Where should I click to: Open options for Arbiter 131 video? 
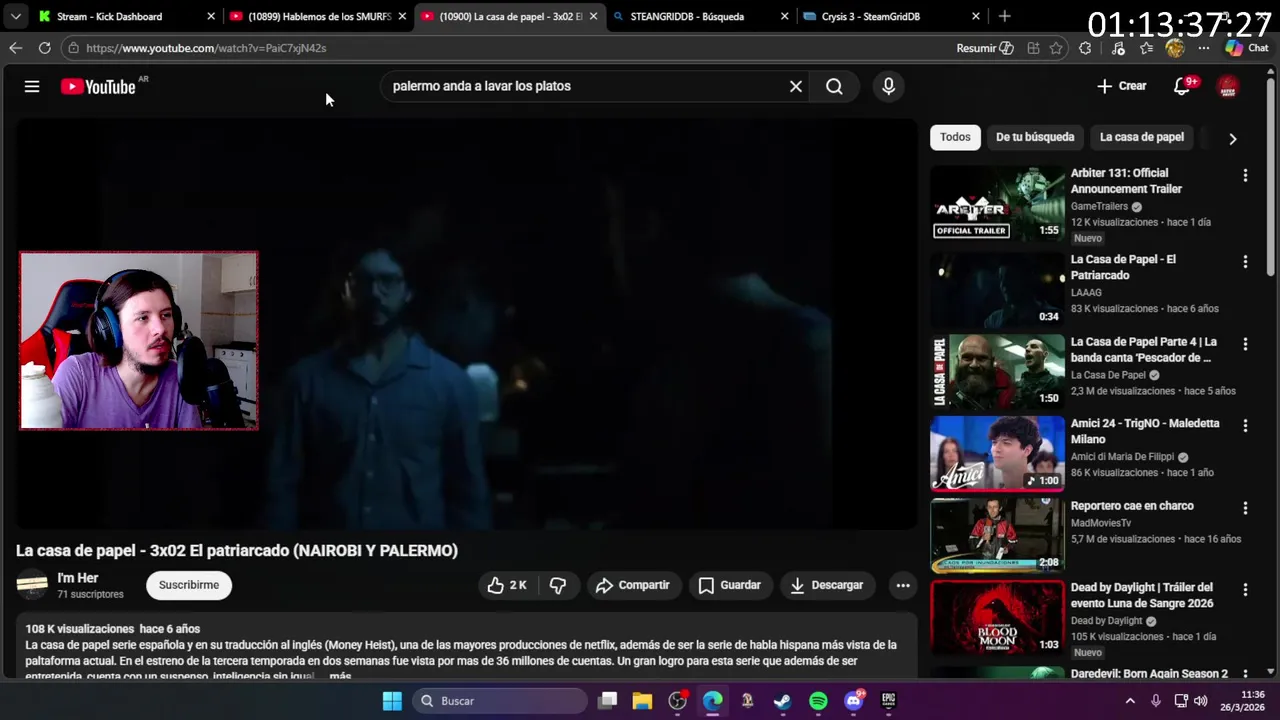pyautogui.click(x=1245, y=175)
